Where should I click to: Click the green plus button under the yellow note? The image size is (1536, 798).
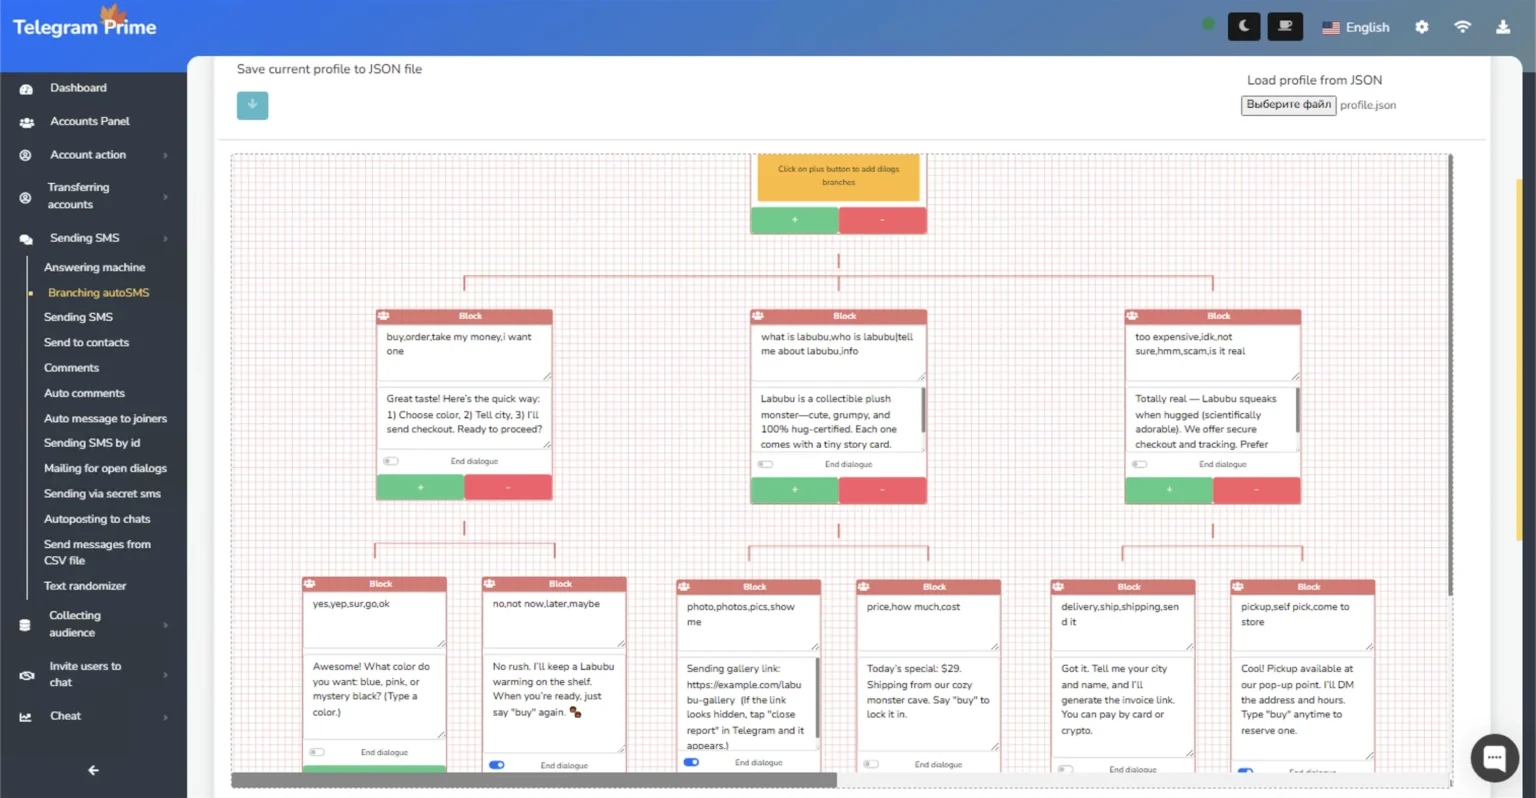[x=794, y=220]
